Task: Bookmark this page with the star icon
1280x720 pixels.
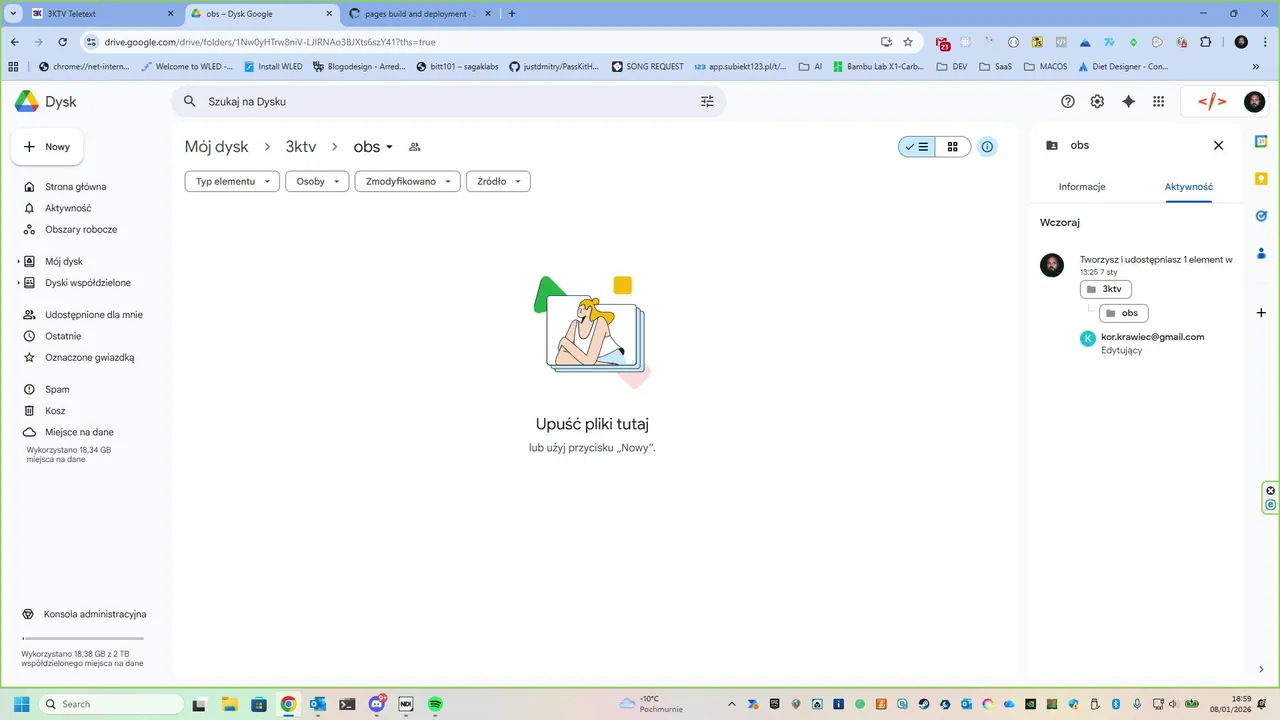Action: [908, 42]
